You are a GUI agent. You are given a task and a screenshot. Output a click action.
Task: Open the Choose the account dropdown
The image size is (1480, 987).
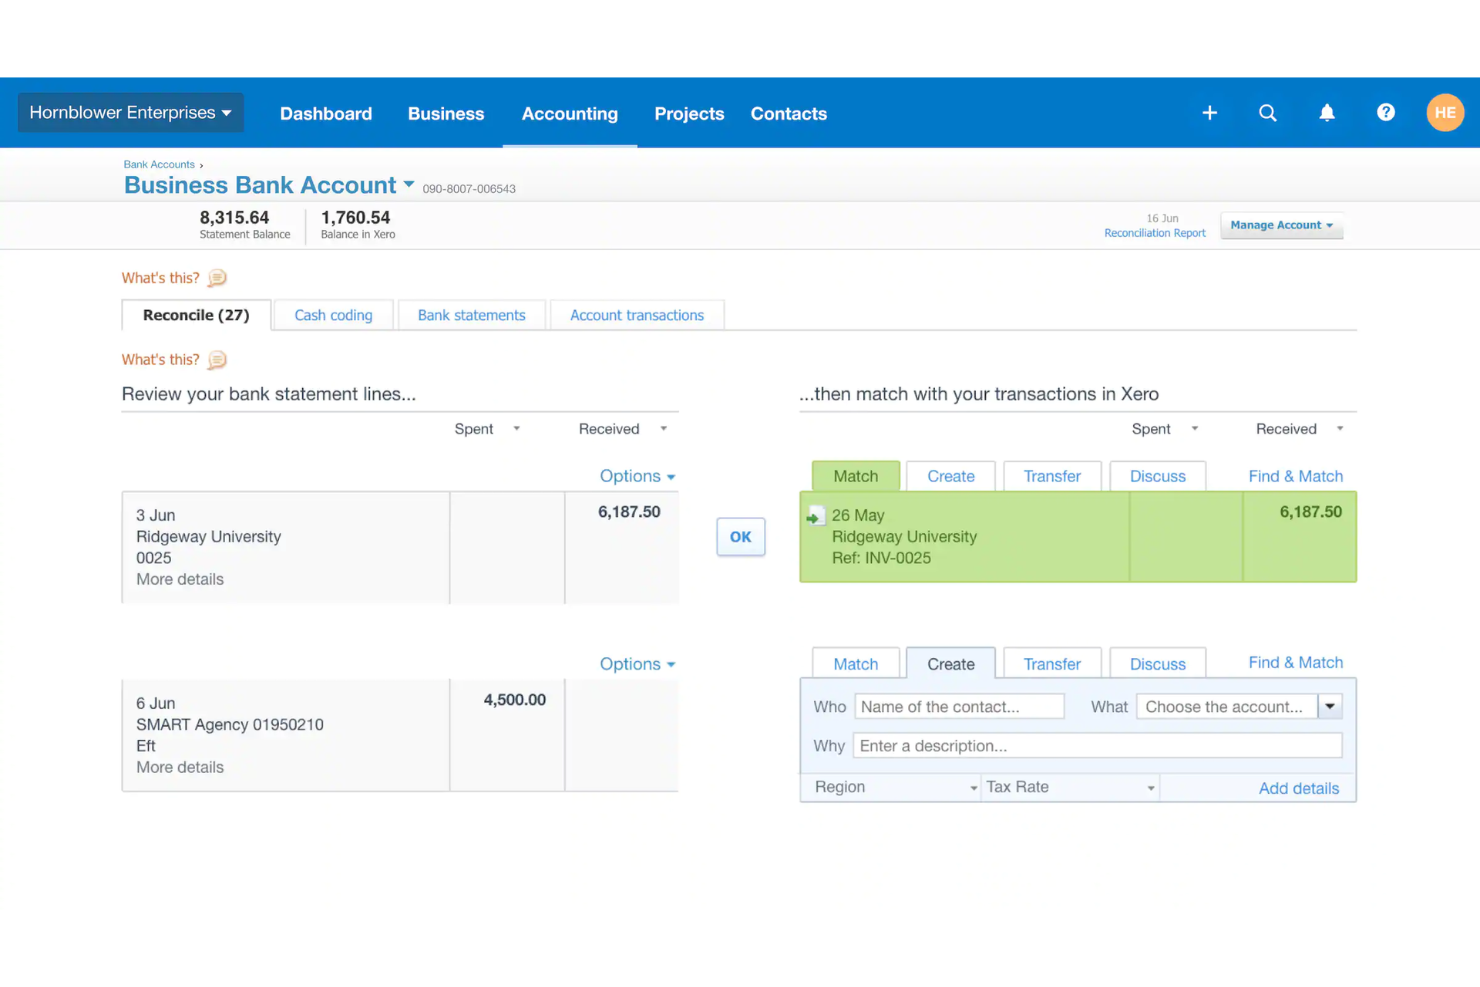click(1330, 706)
